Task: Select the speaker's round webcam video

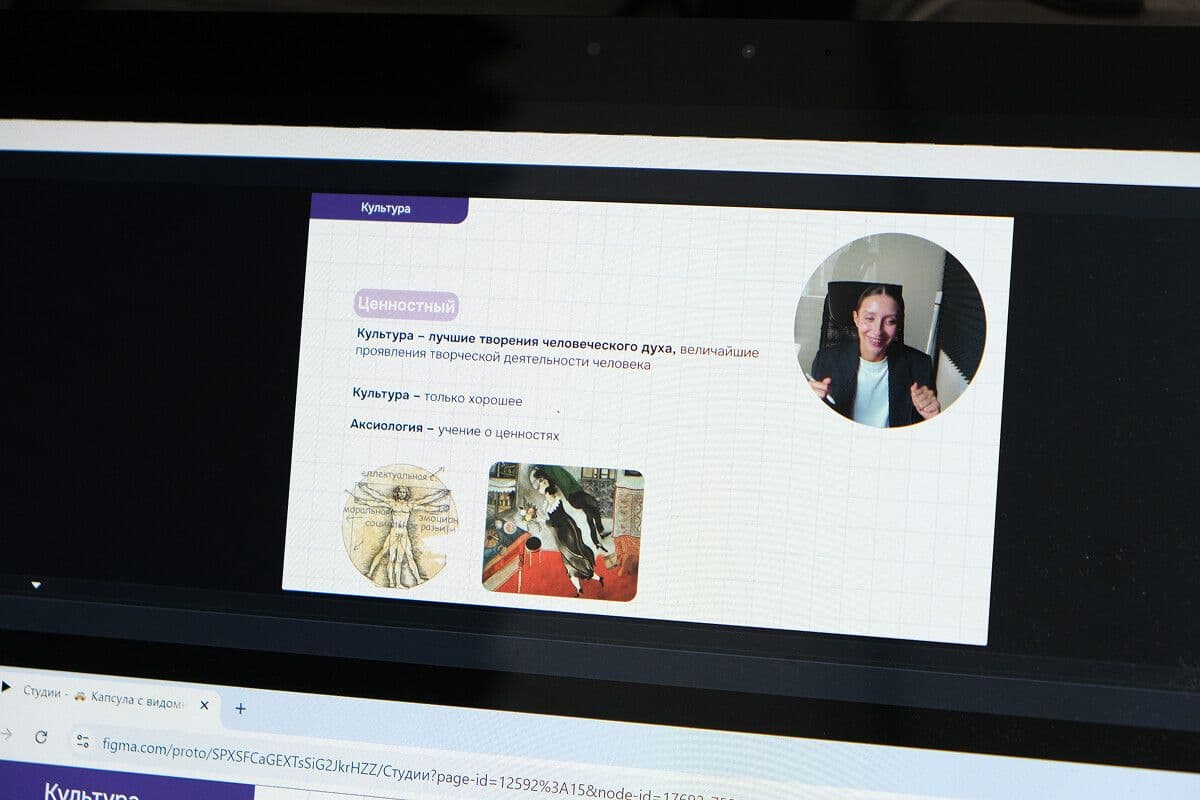Action: point(890,330)
